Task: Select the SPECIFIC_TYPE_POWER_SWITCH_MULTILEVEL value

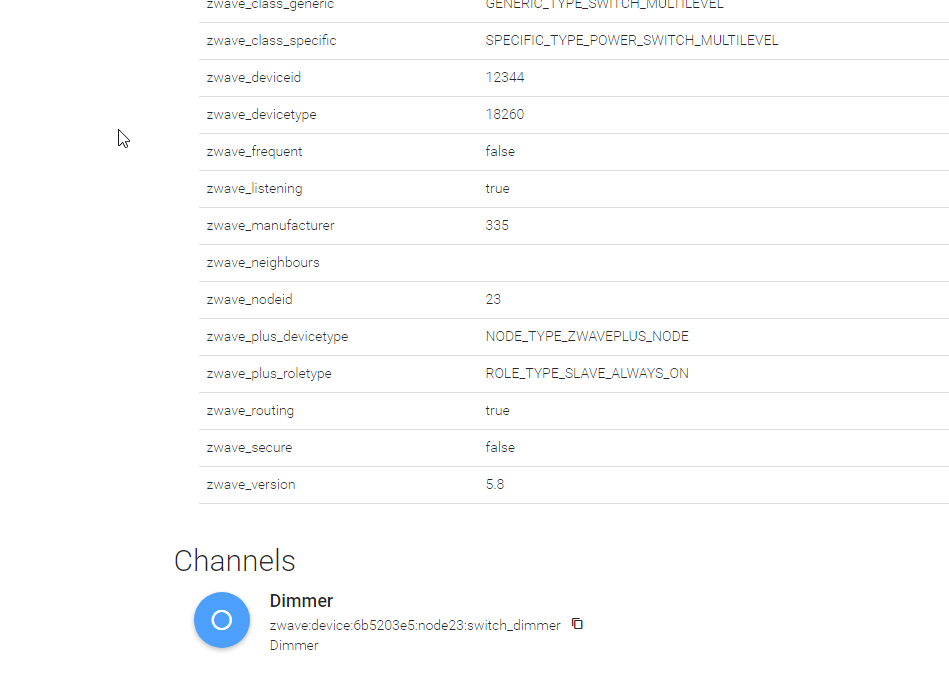Action: click(632, 41)
